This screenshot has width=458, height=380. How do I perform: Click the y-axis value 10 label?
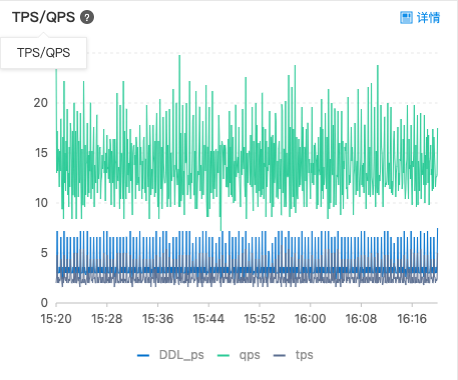point(41,203)
